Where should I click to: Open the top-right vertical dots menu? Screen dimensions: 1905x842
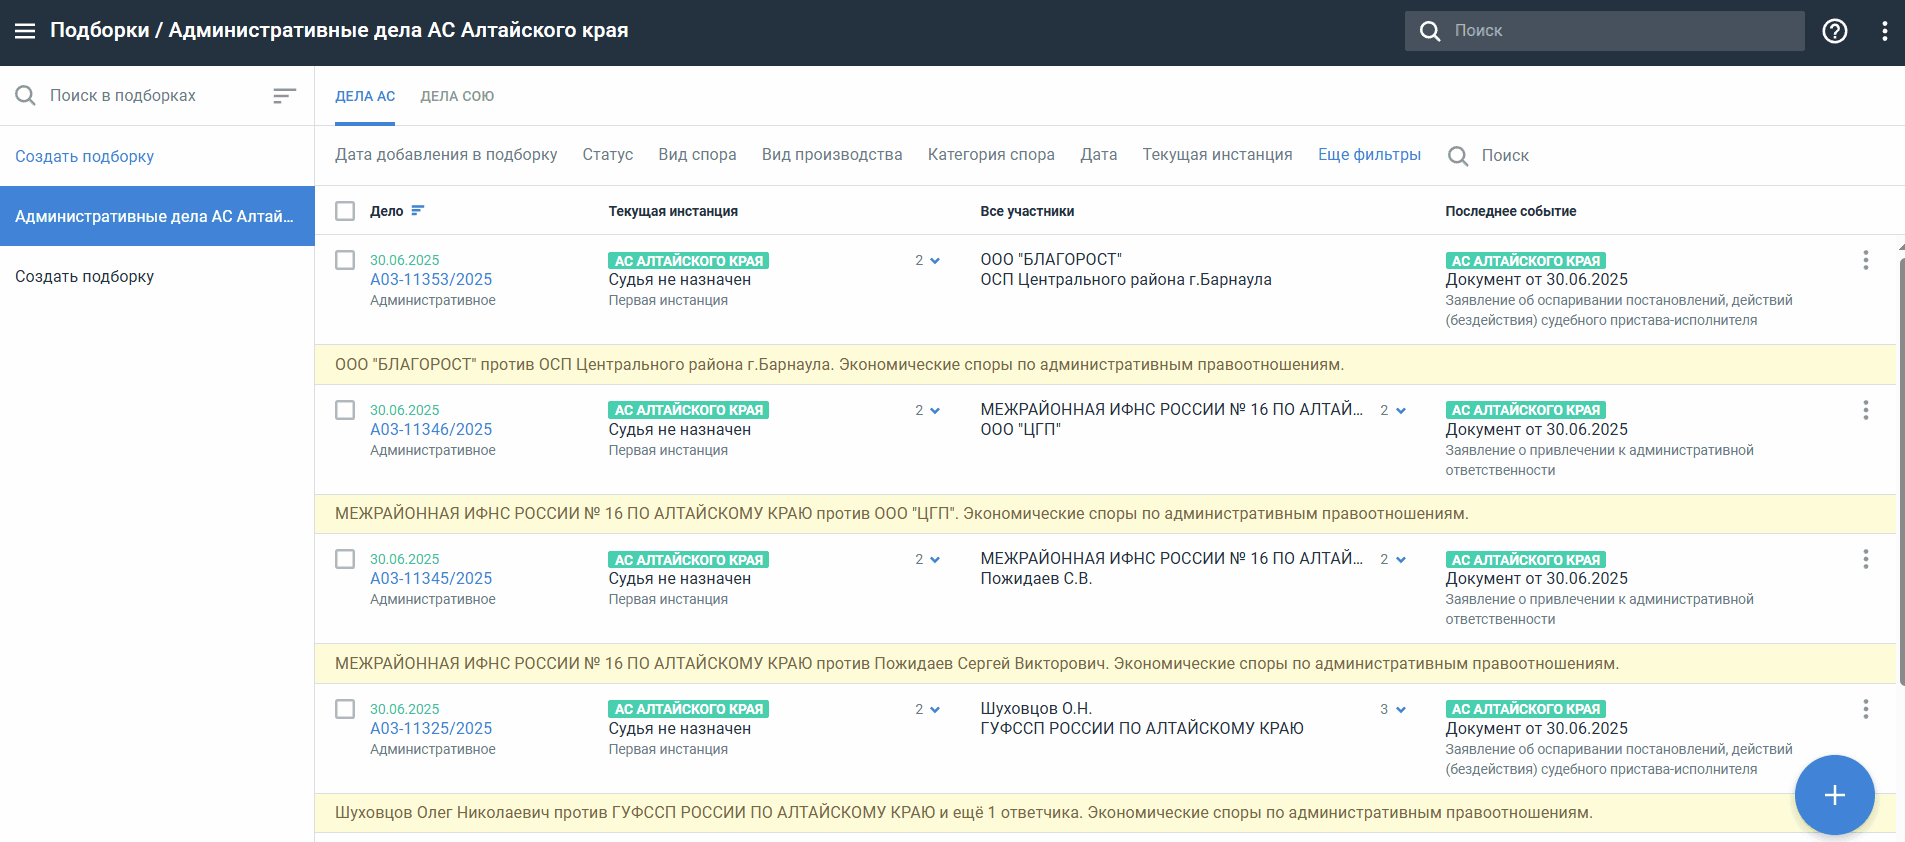pyautogui.click(x=1884, y=31)
